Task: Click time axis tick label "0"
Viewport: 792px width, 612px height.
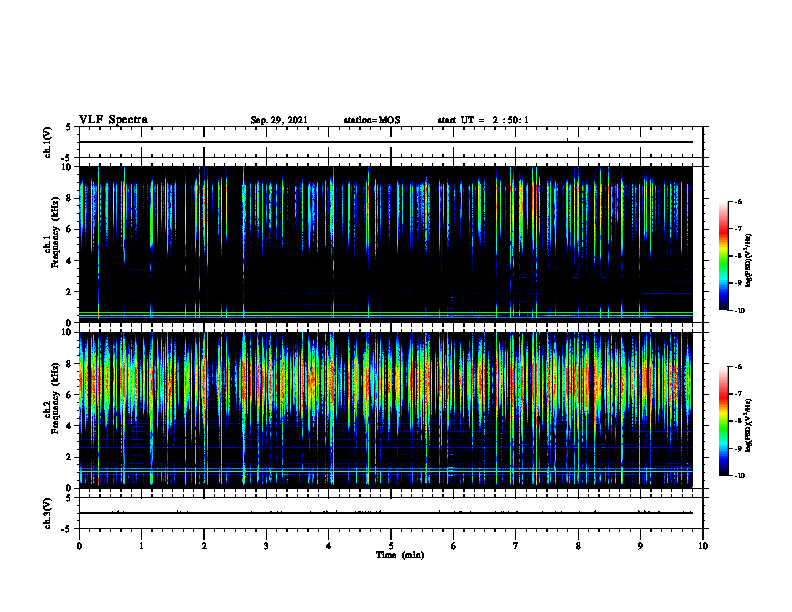Action: [79, 546]
